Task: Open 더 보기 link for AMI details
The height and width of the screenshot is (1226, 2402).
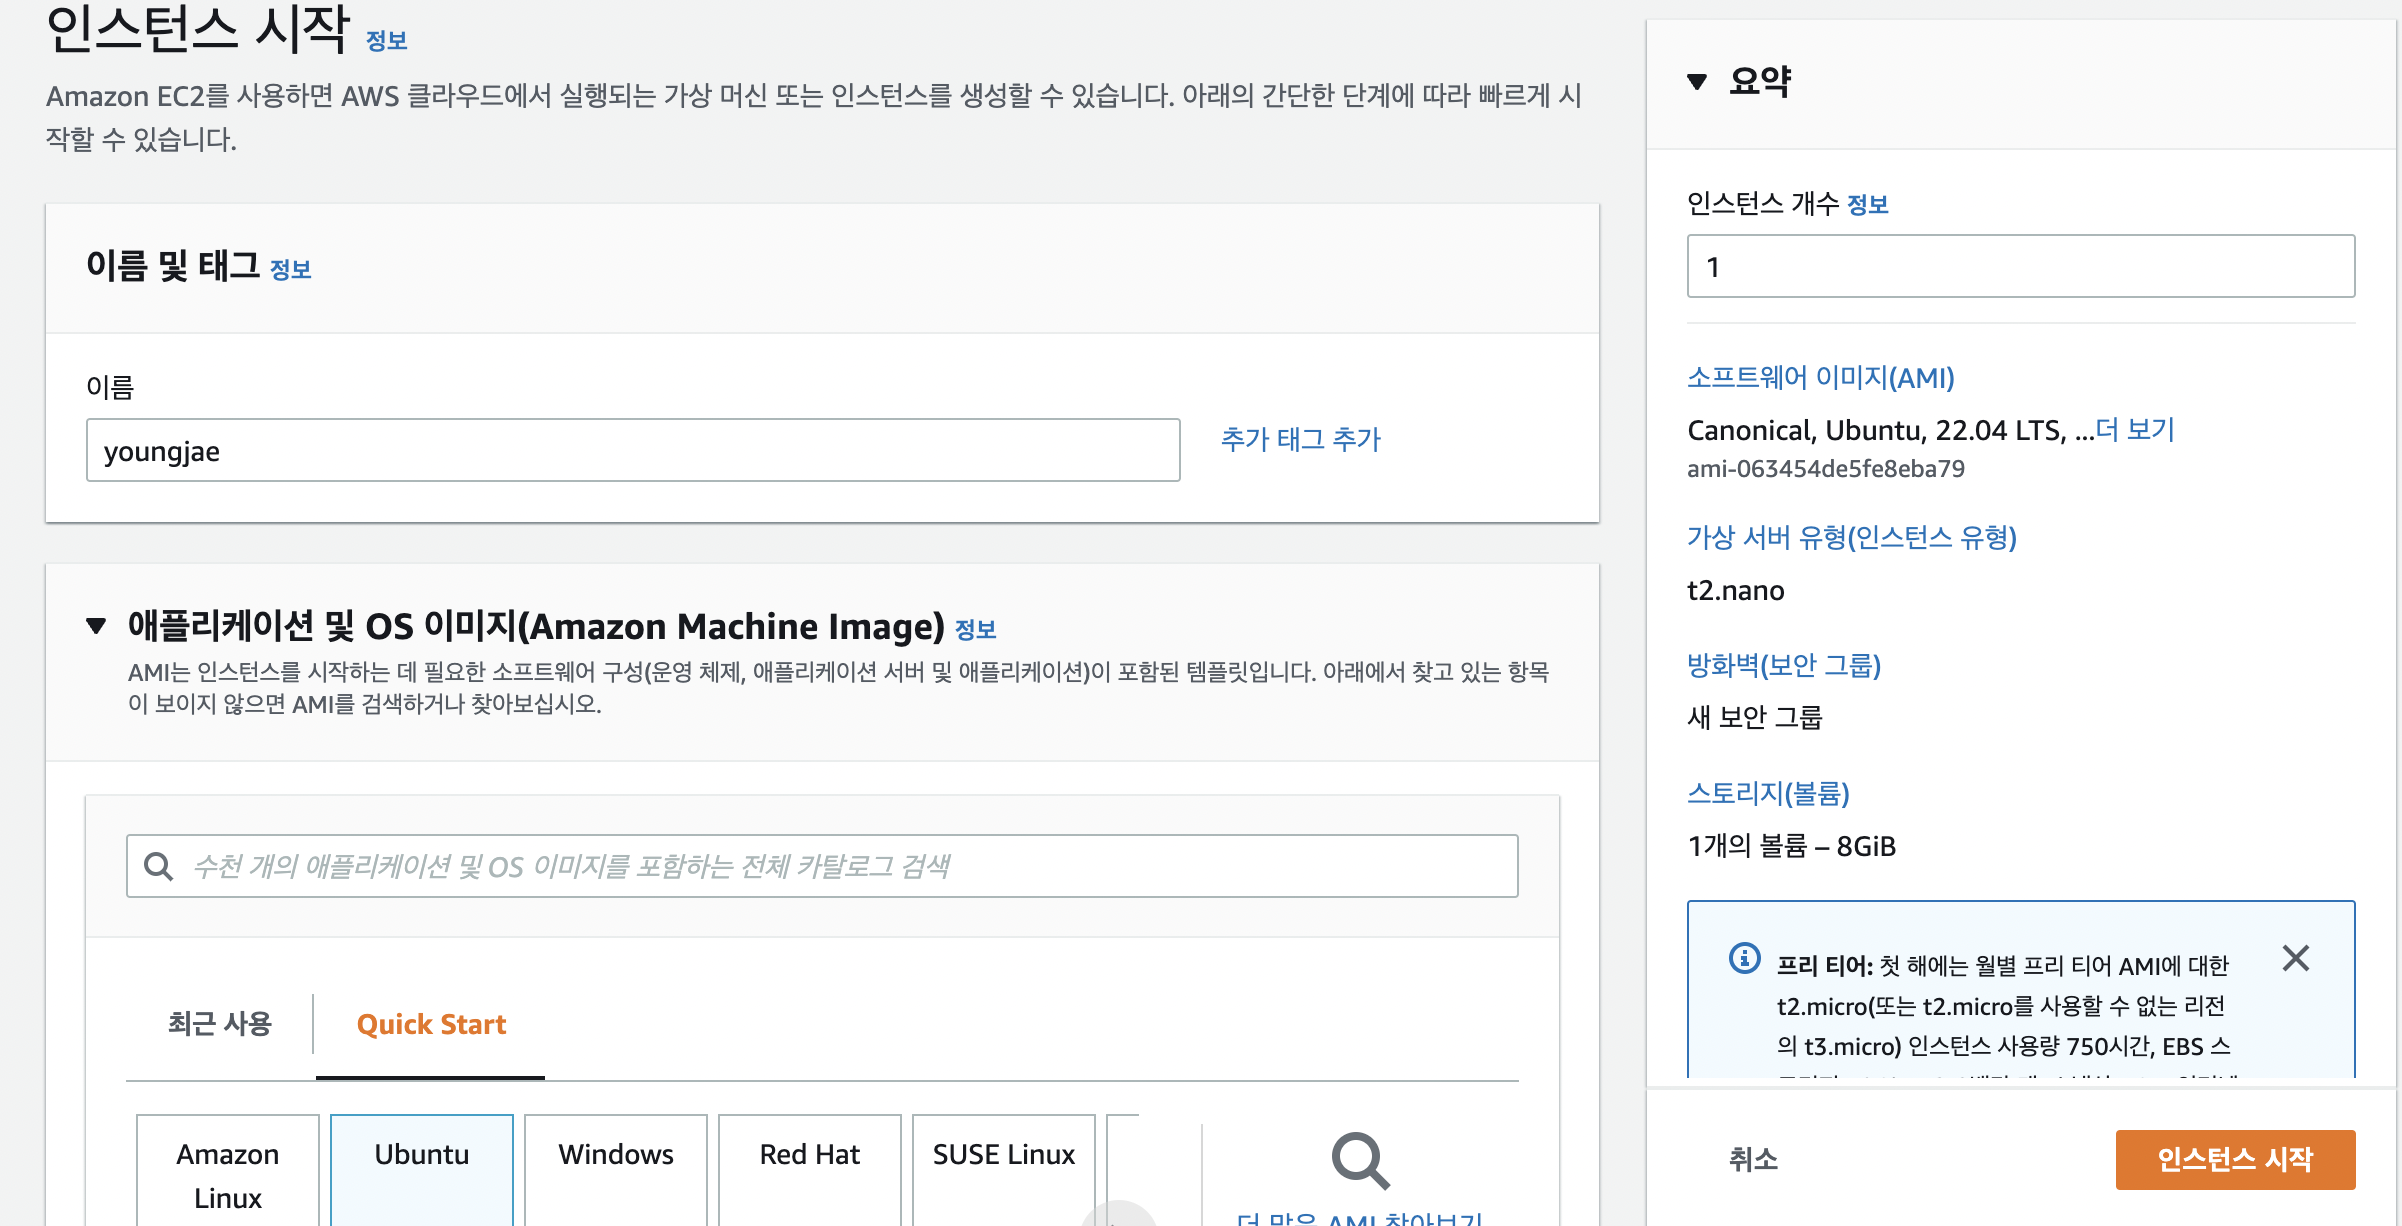Action: pos(2135,430)
